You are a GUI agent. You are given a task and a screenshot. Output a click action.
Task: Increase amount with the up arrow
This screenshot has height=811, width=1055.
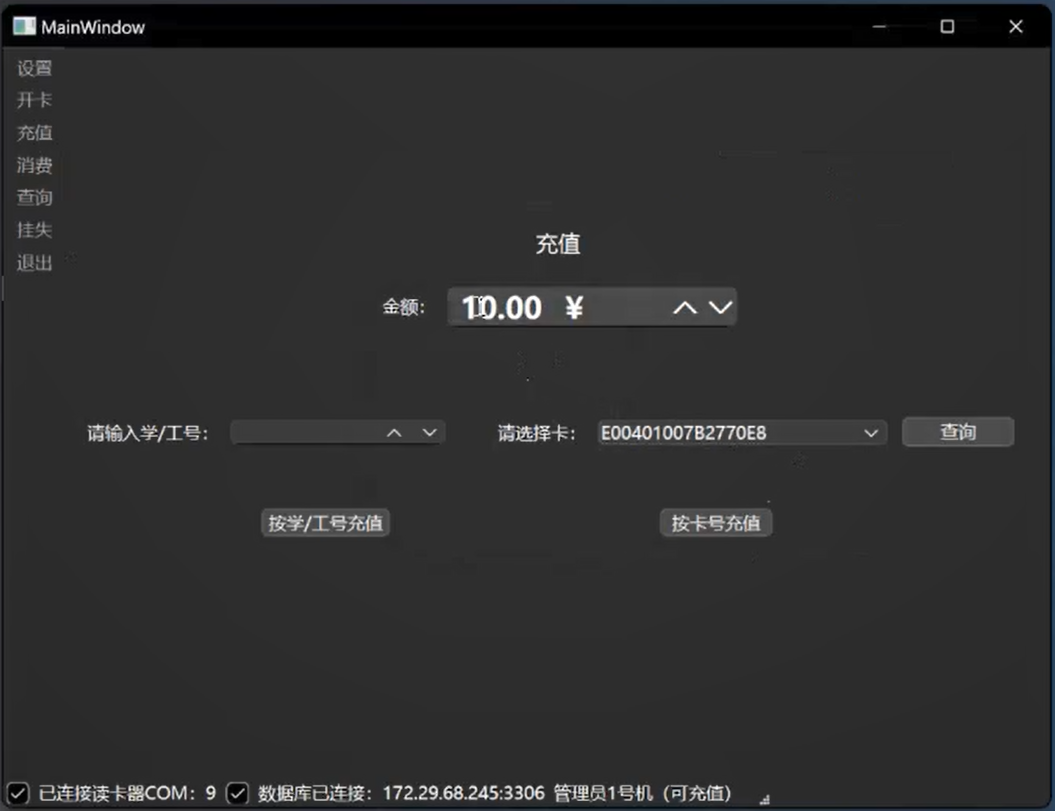pos(684,308)
